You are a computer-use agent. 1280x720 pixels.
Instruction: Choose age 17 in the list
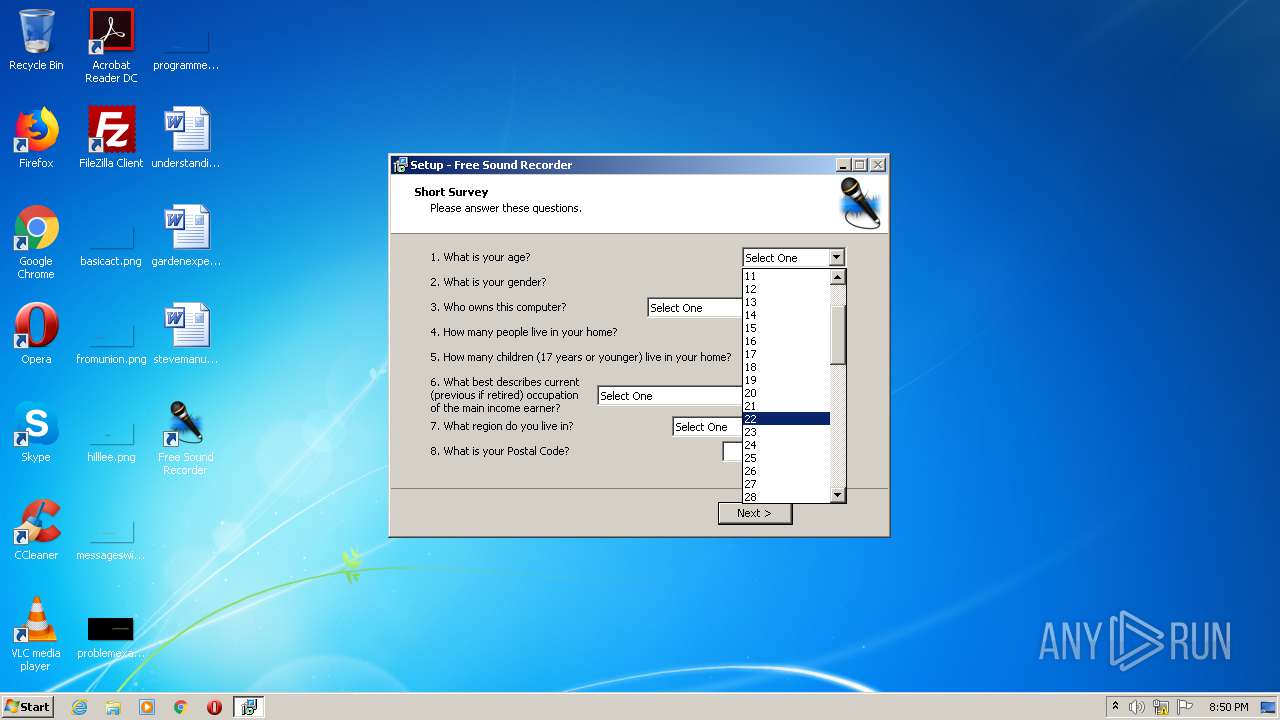coord(787,354)
